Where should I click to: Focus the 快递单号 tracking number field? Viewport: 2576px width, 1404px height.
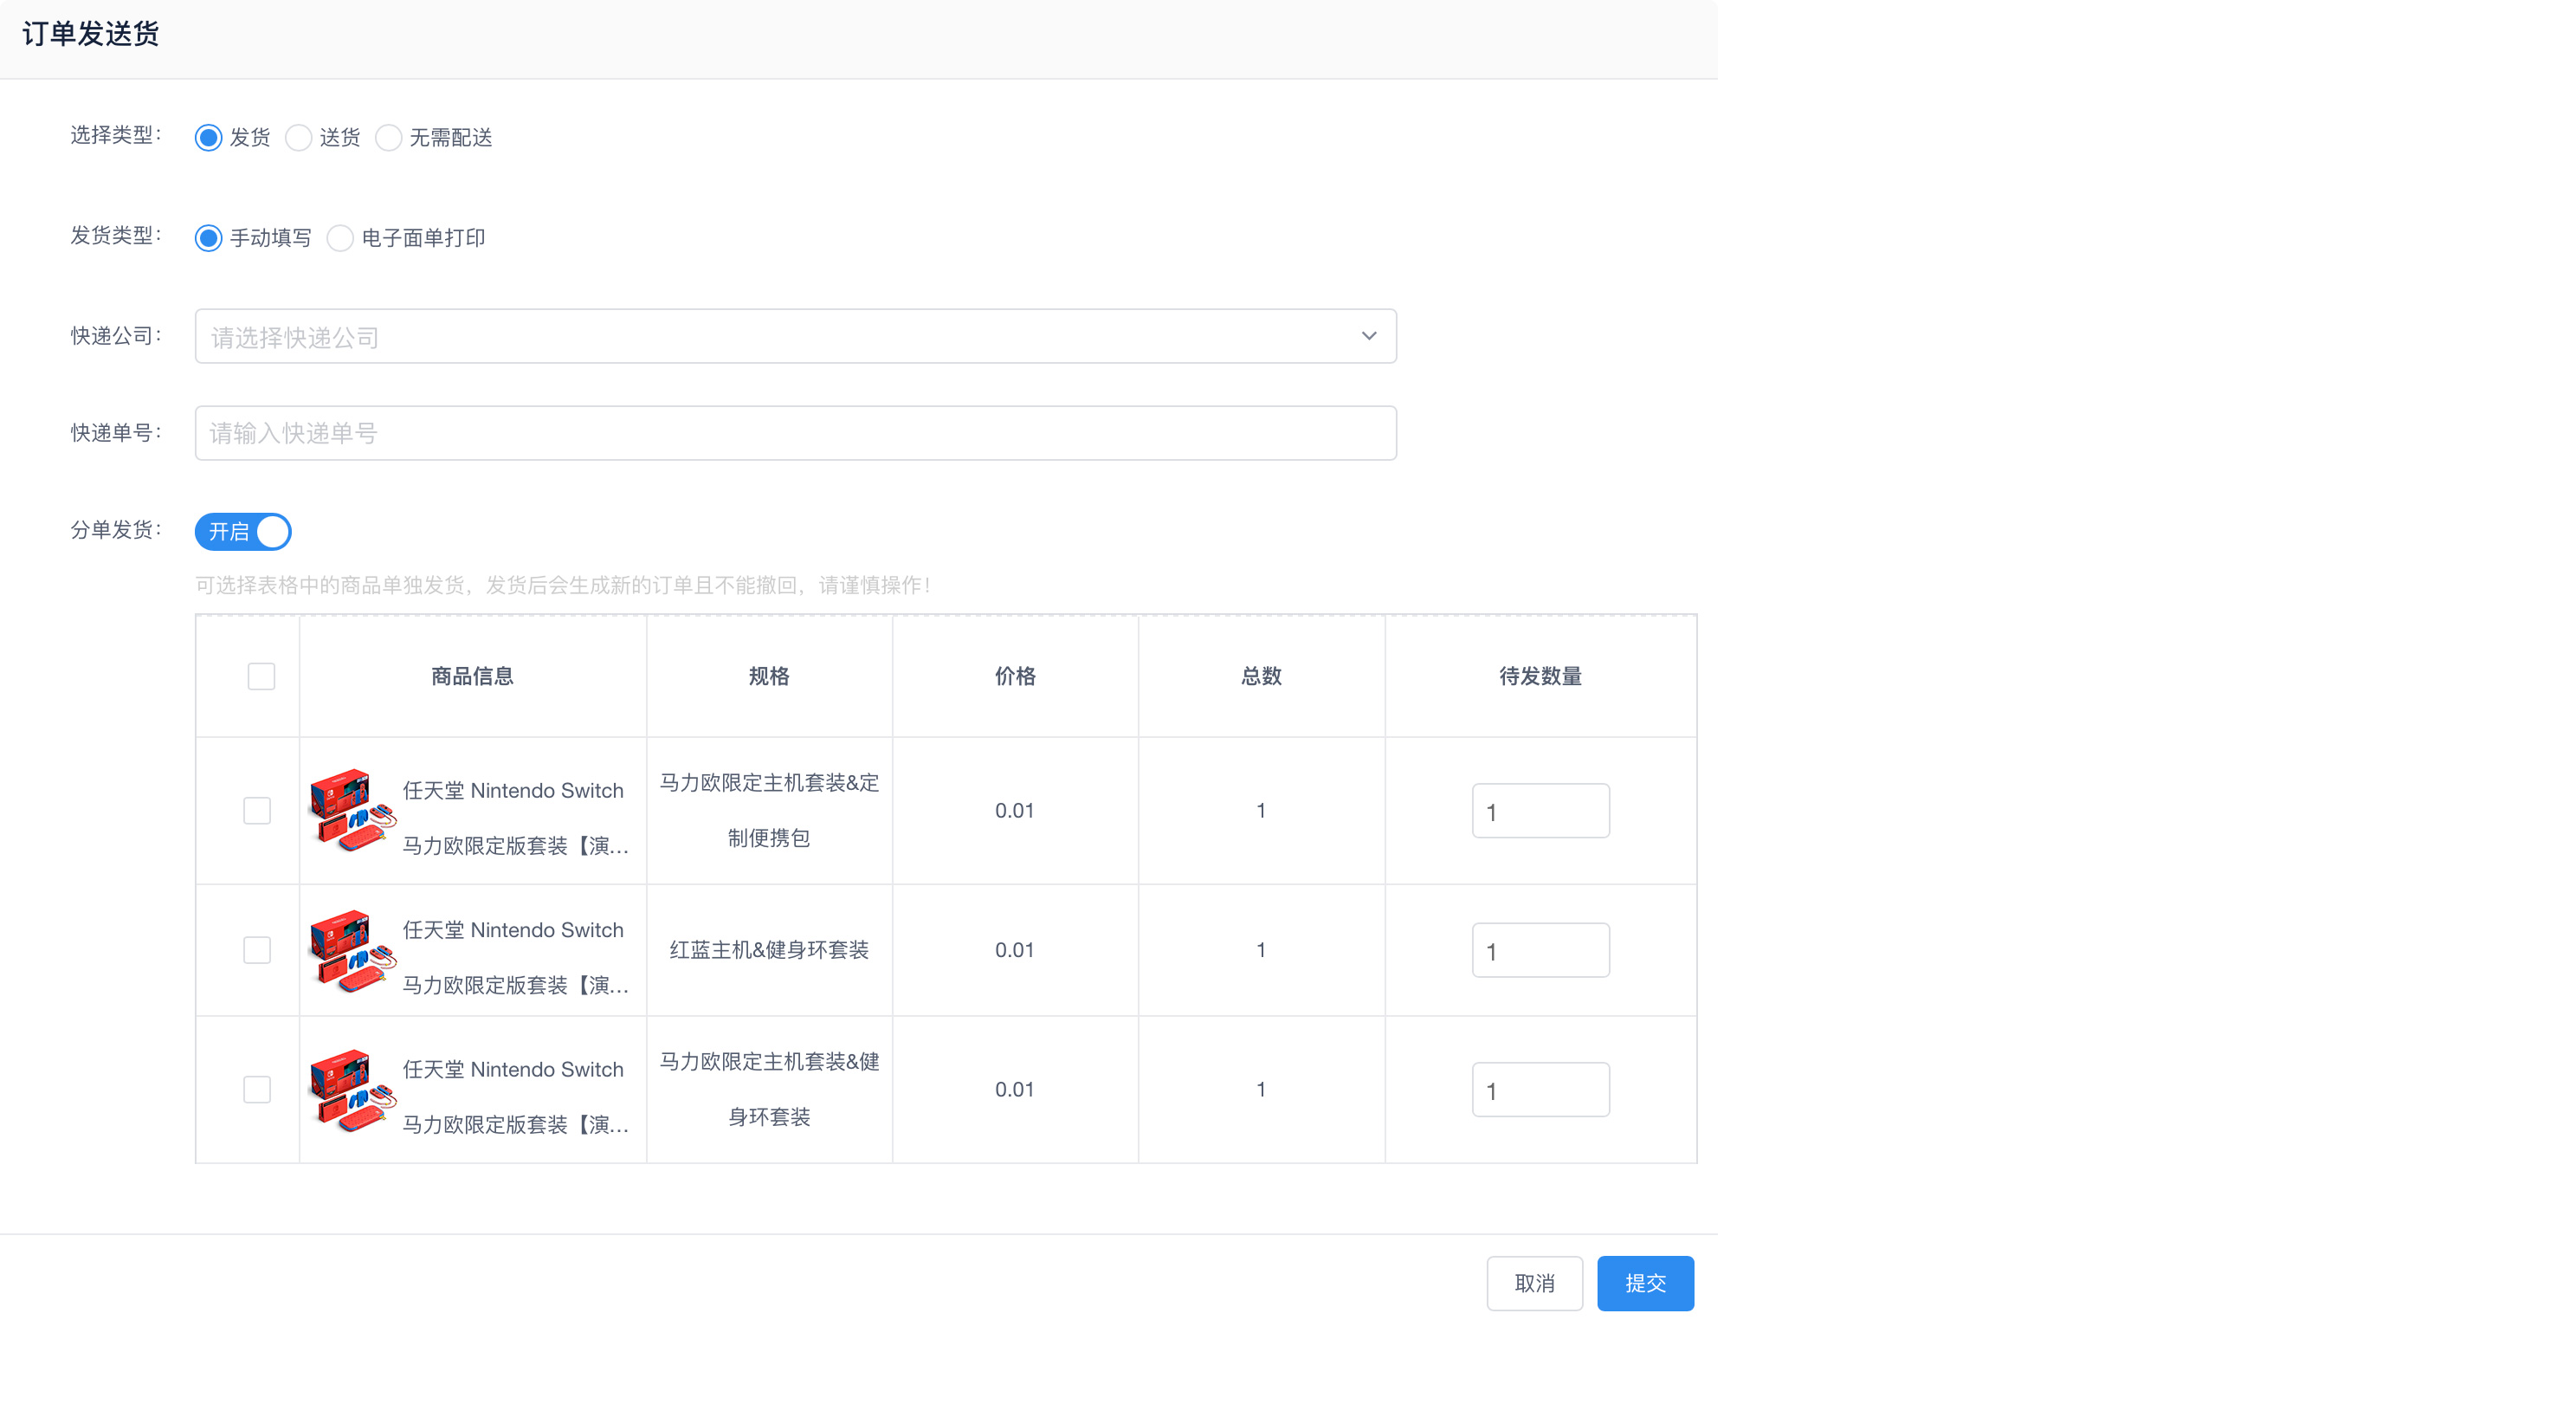pyautogui.click(x=795, y=433)
